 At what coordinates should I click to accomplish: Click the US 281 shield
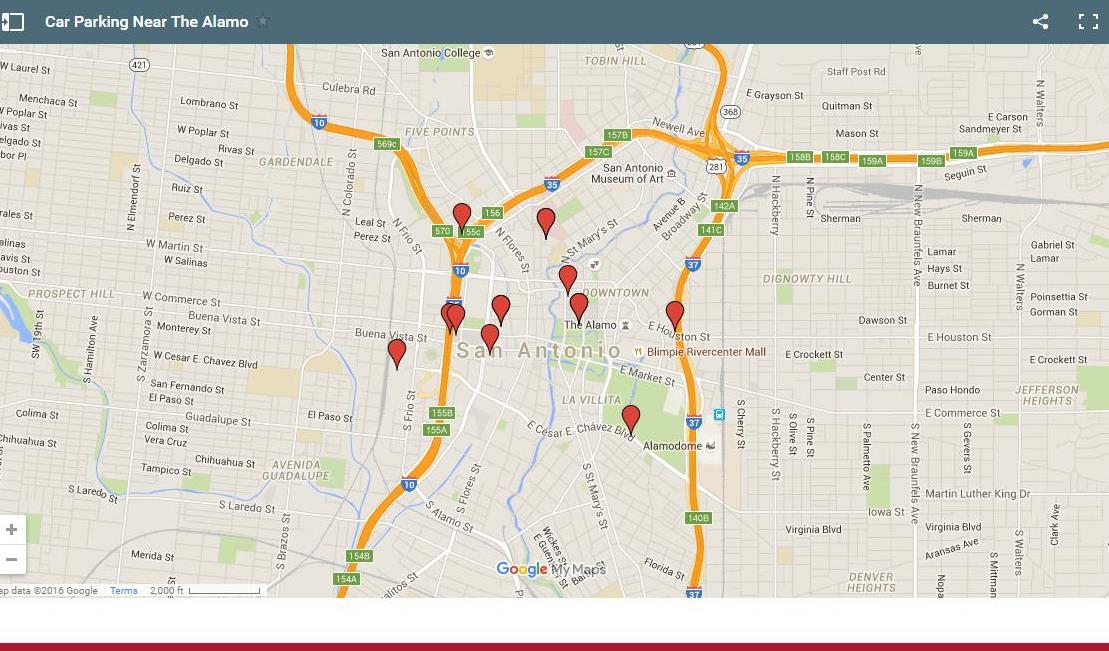click(715, 166)
